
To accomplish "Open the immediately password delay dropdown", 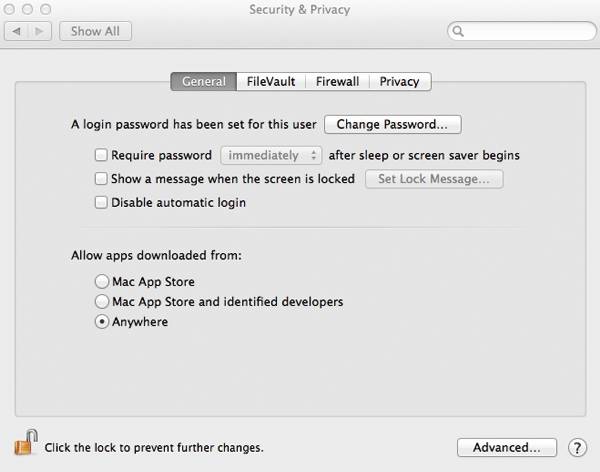I will (x=271, y=155).
